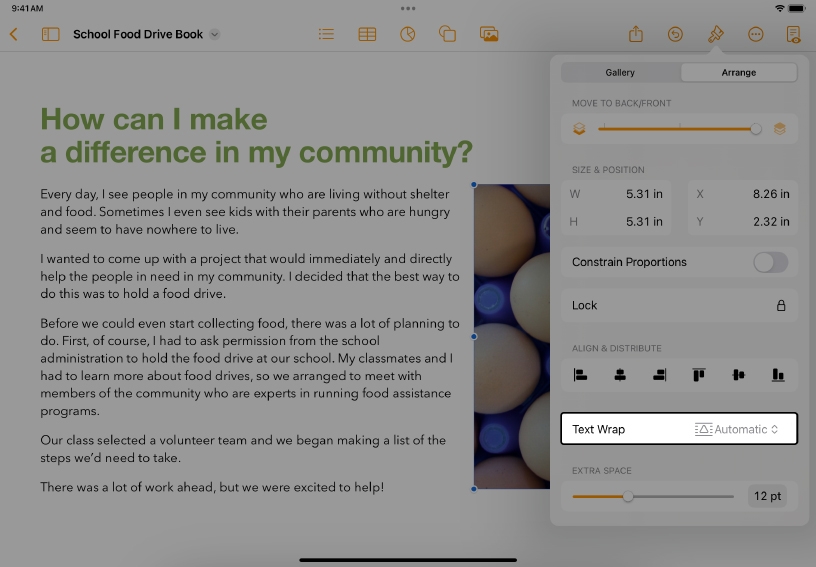Tap the undo icon

(675, 34)
